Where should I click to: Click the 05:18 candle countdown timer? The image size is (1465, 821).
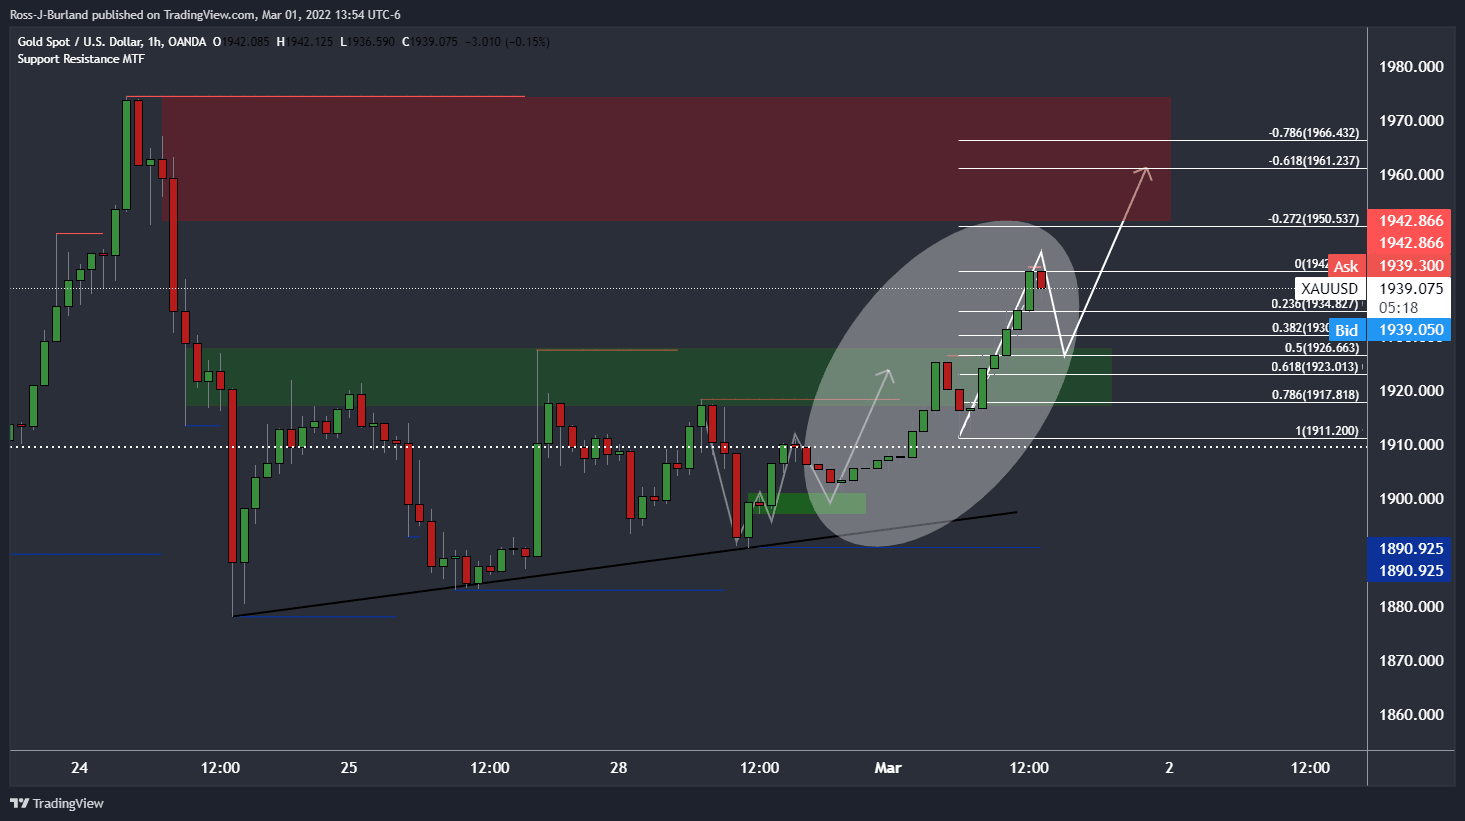[1398, 308]
